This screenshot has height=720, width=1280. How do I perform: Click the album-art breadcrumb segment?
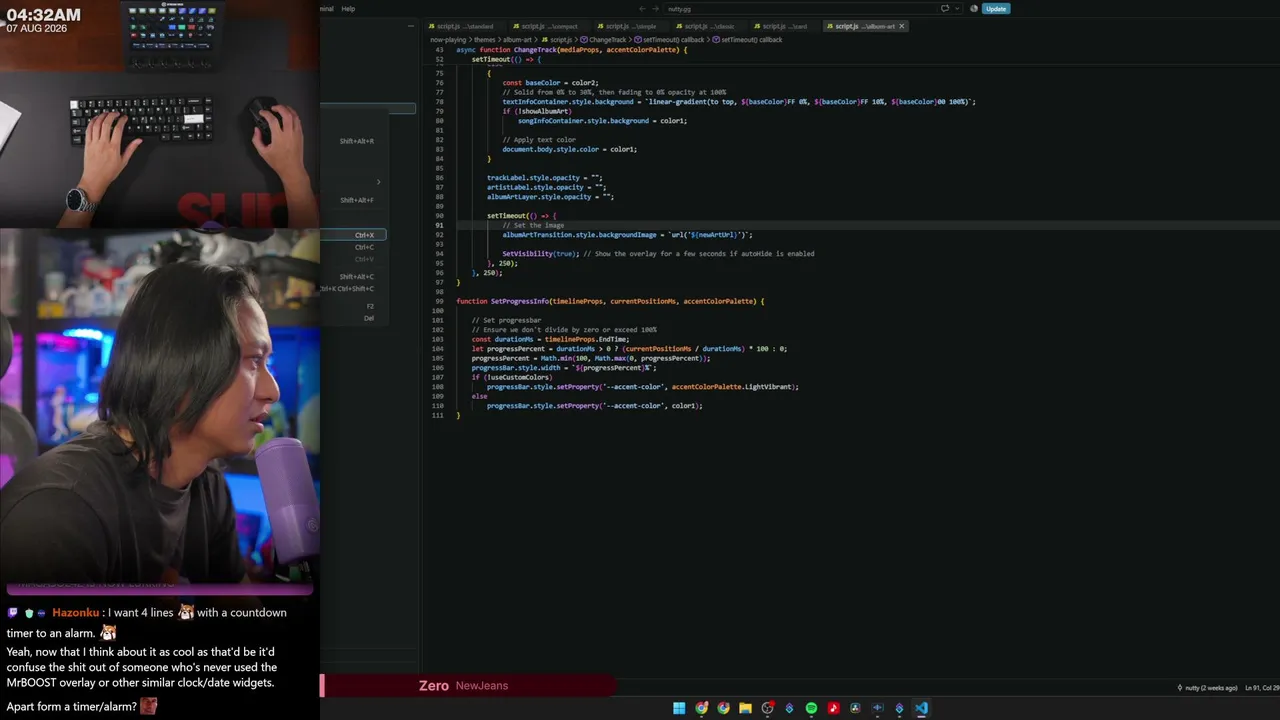click(x=517, y=40)
